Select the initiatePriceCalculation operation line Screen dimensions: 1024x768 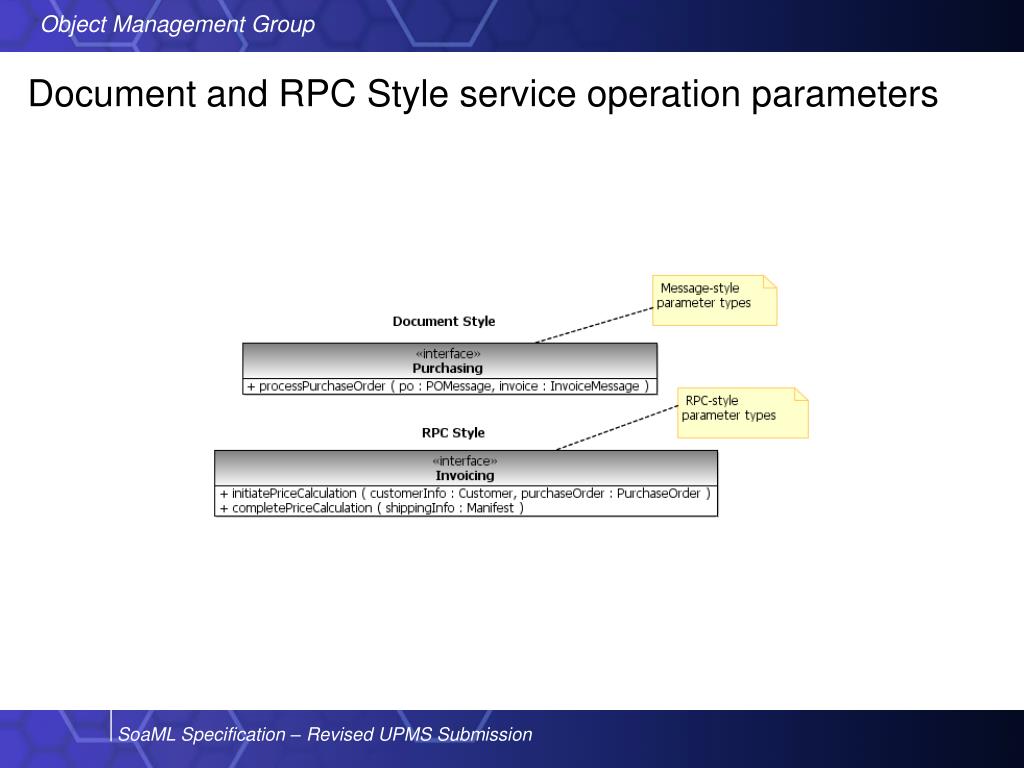click(x=465, y=493)
